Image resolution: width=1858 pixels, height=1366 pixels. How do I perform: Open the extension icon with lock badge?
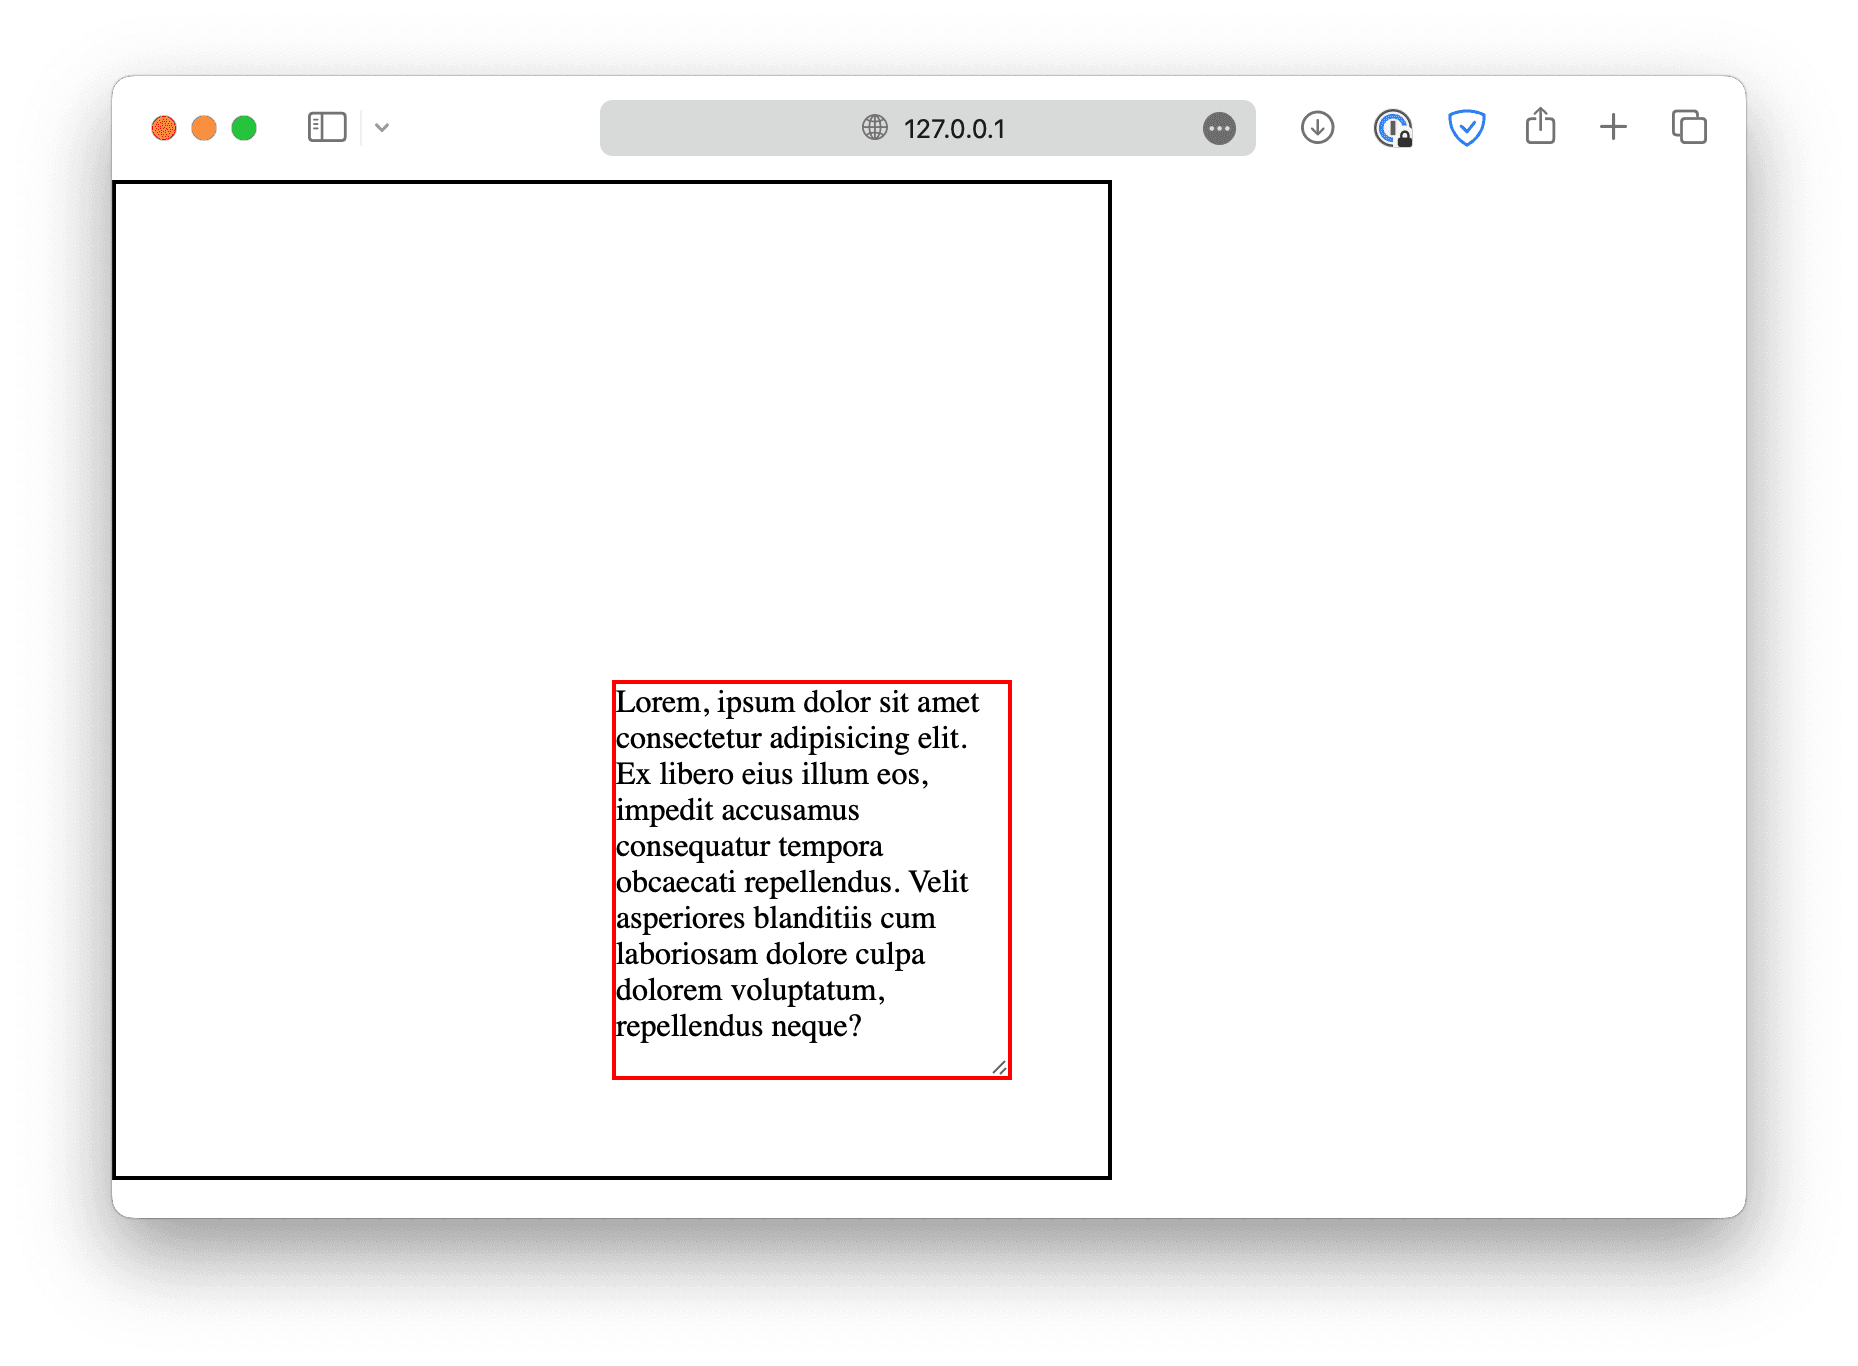[x=1392, y=128]
